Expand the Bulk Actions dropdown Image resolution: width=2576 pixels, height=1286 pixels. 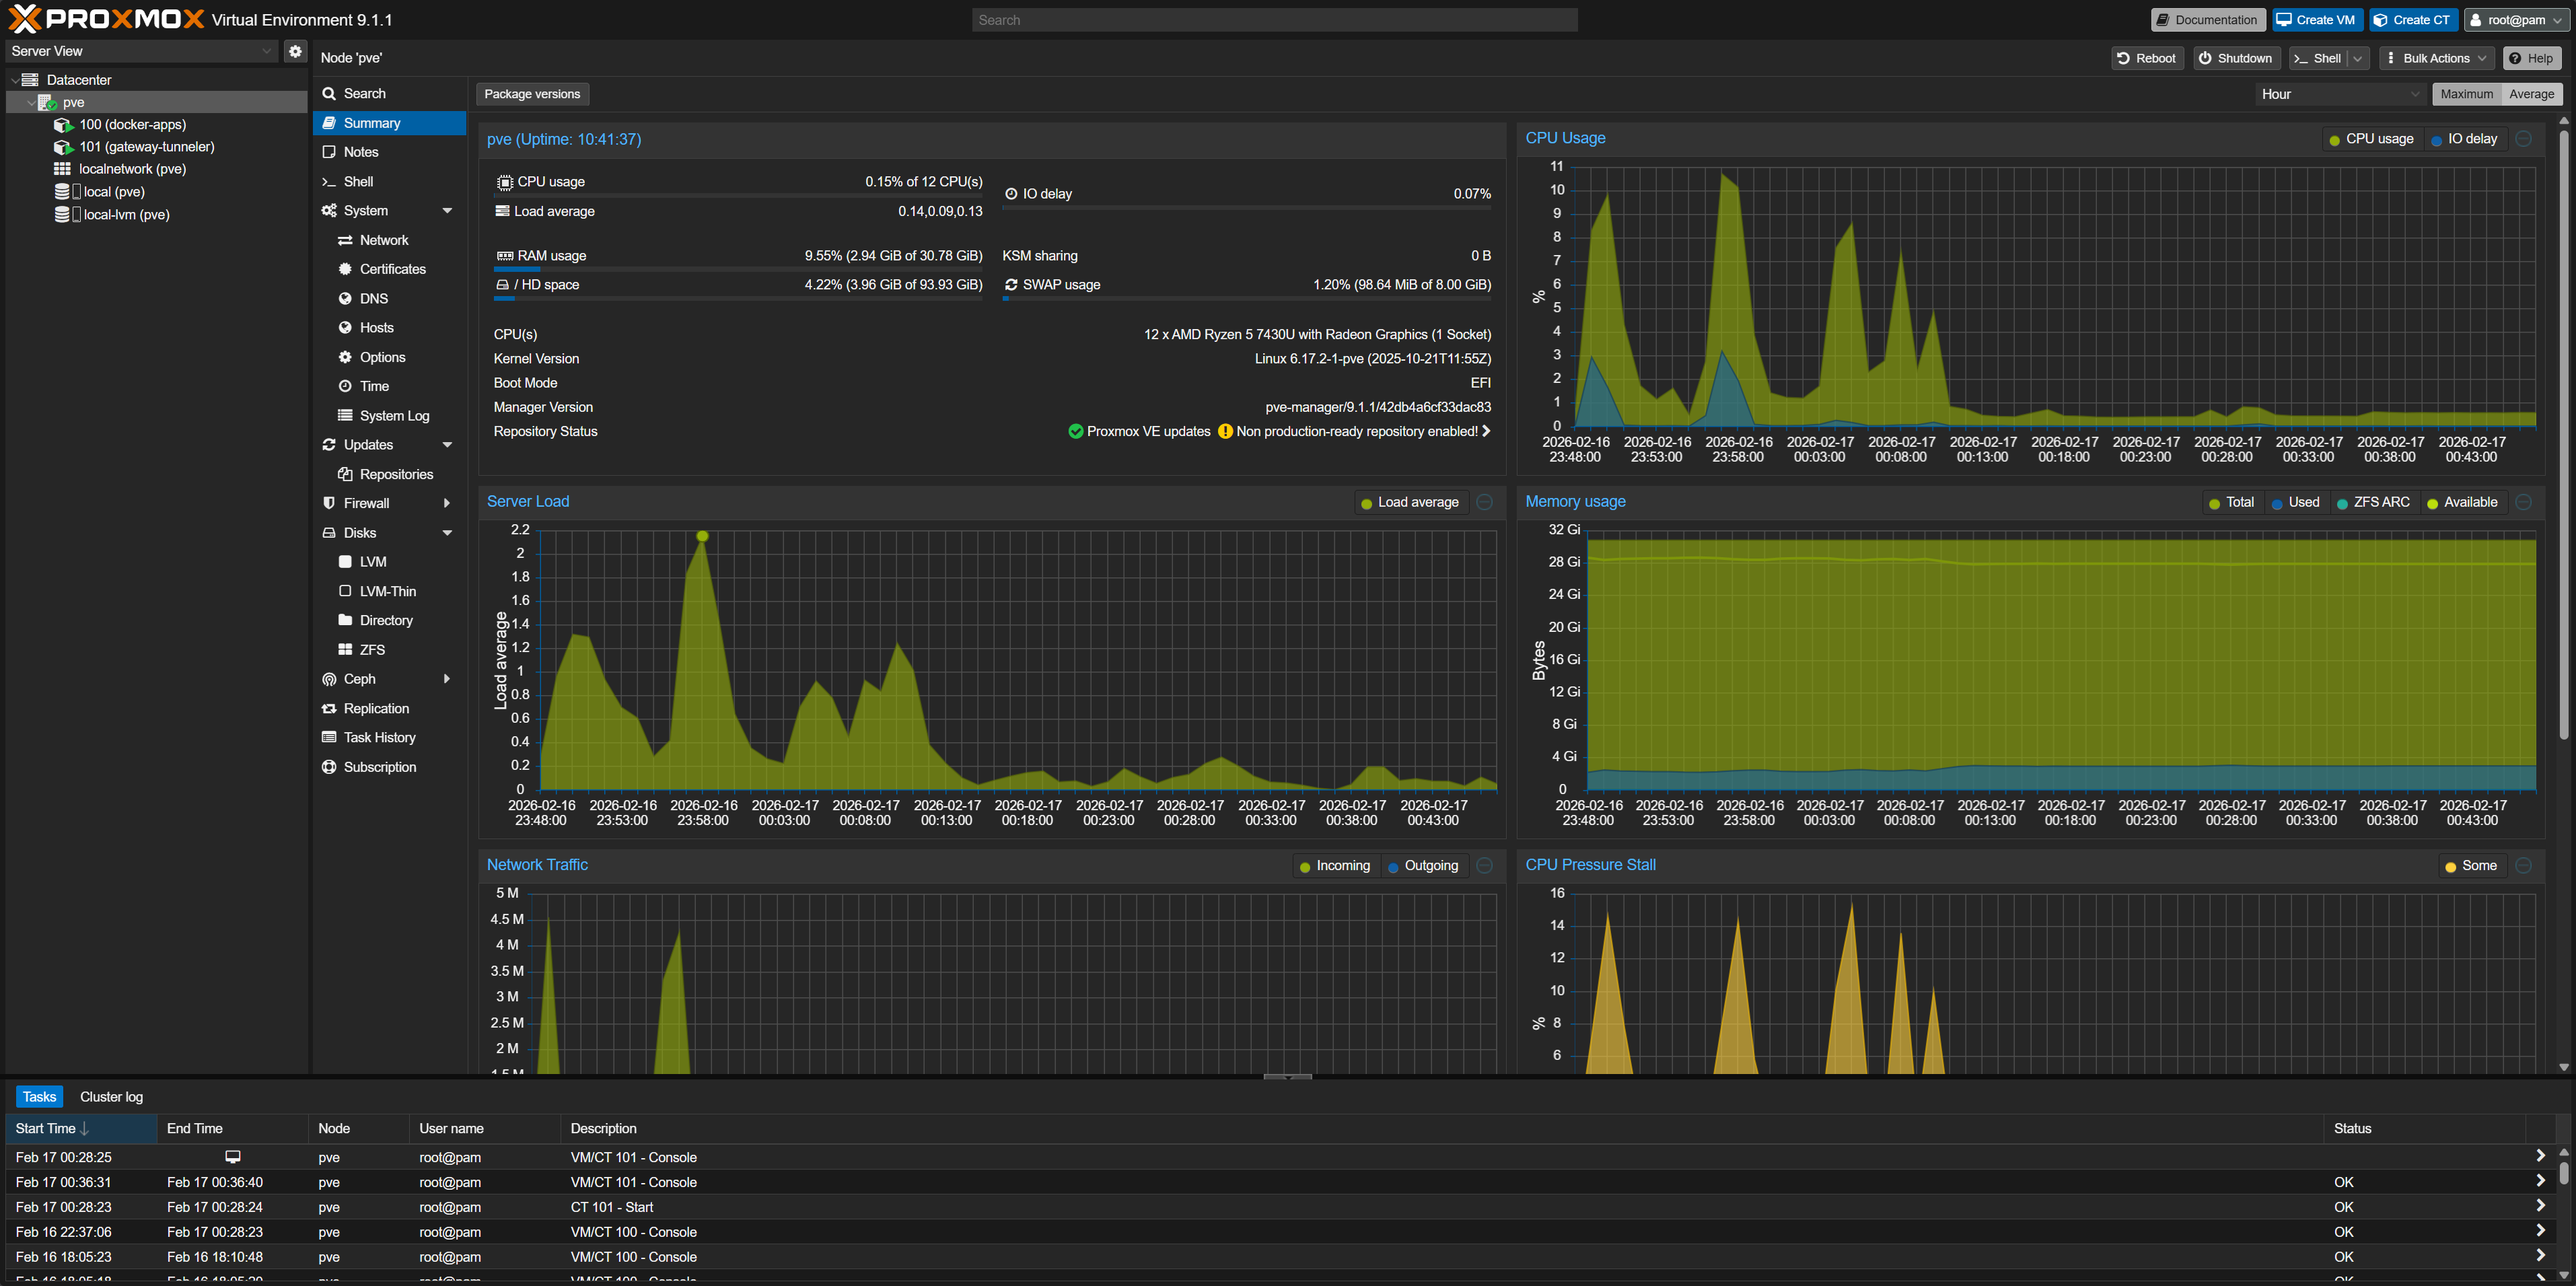(2436, 58)
